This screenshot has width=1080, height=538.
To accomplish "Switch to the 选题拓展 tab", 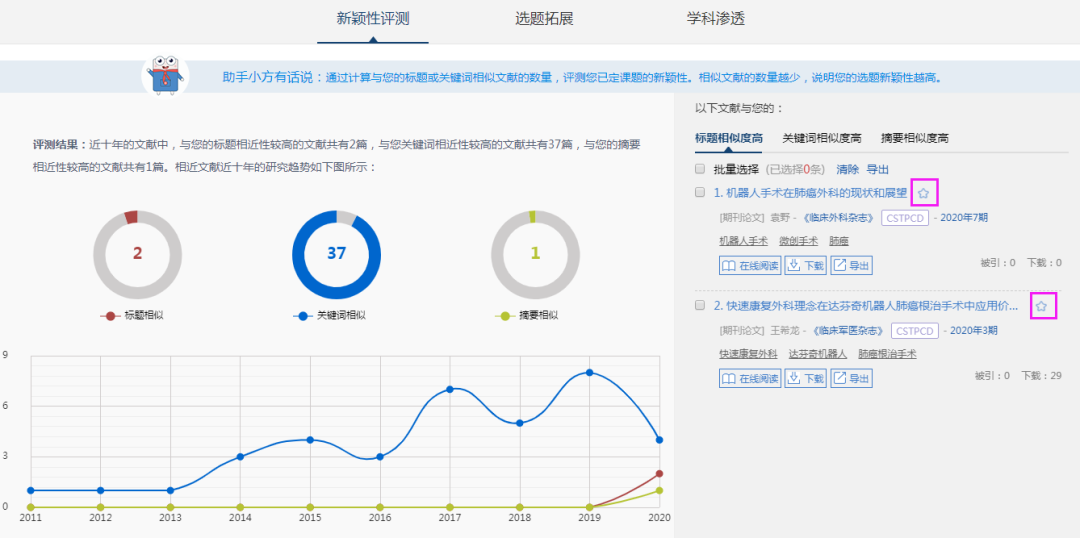I will point(544,19).
